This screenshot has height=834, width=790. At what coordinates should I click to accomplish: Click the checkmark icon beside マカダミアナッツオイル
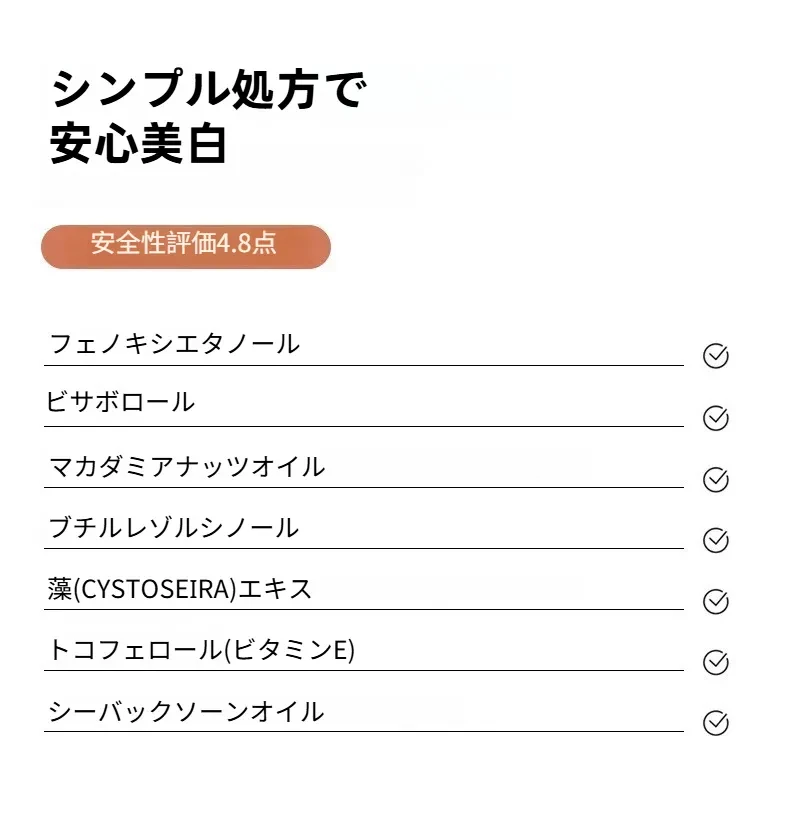pyautogui.click(x=716, y=479)
